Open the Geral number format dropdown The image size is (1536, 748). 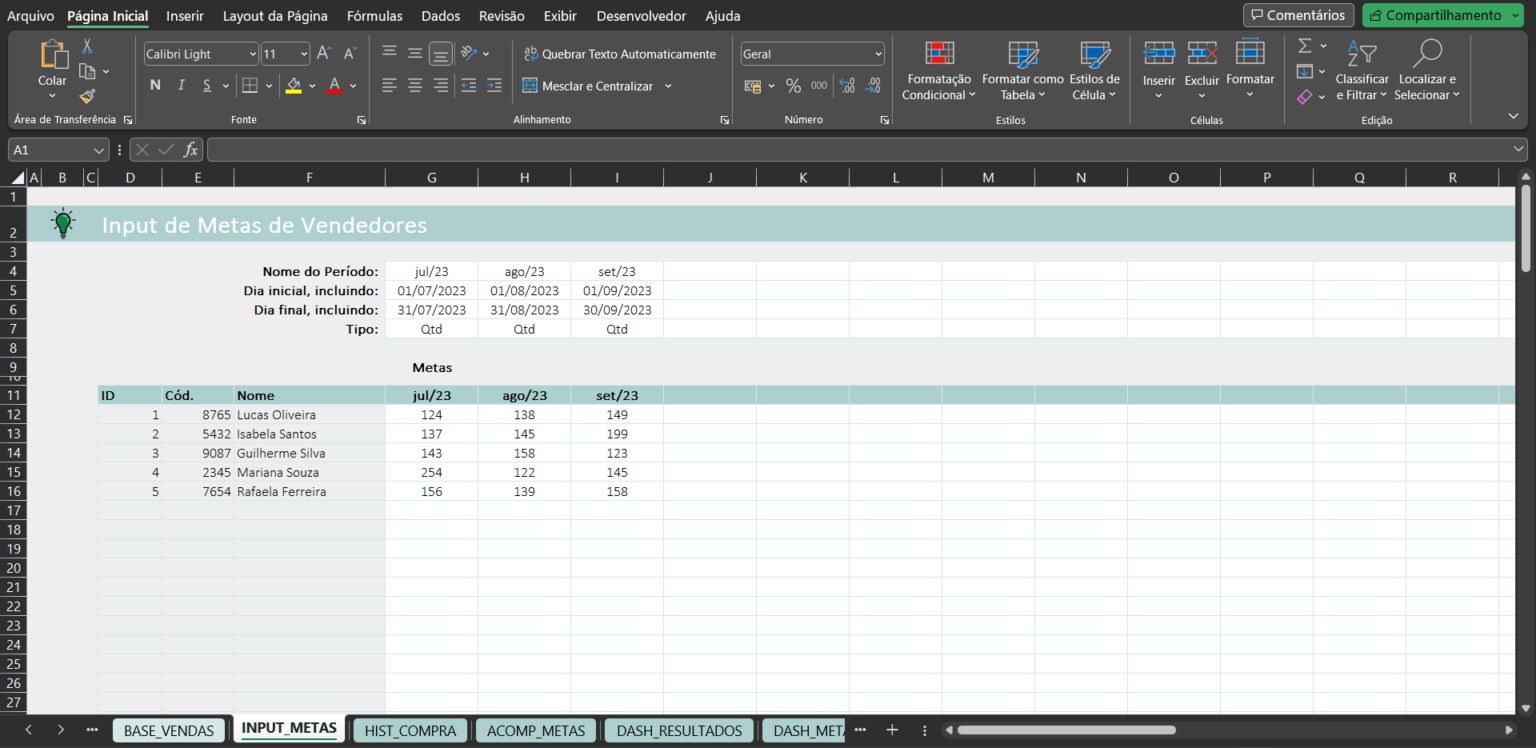pyautogui.click(x=811, y=53)
